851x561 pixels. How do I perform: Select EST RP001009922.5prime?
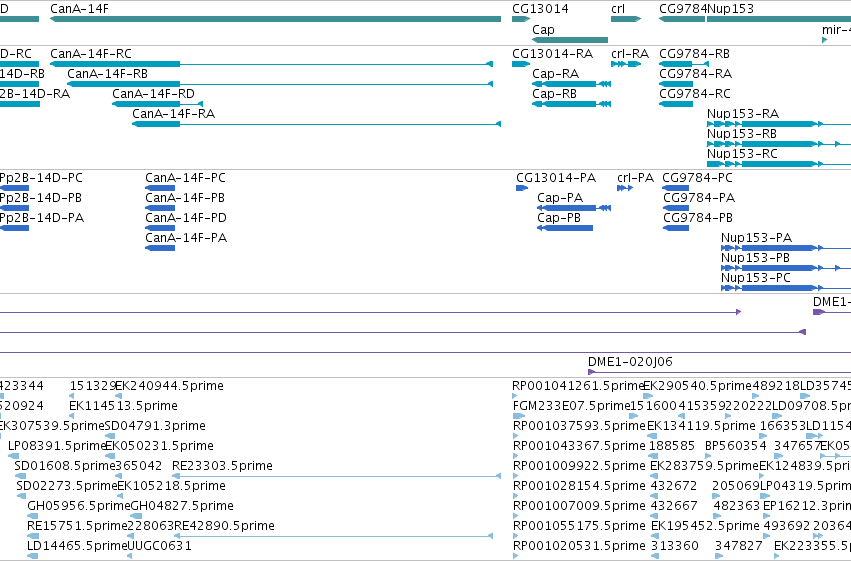(579, 466)
